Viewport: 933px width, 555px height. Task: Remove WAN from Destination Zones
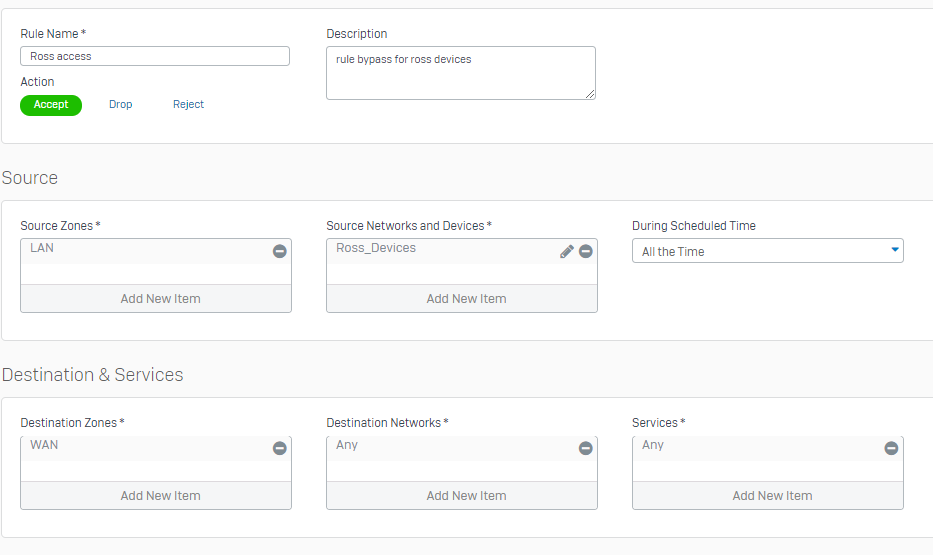click(280, 448)
